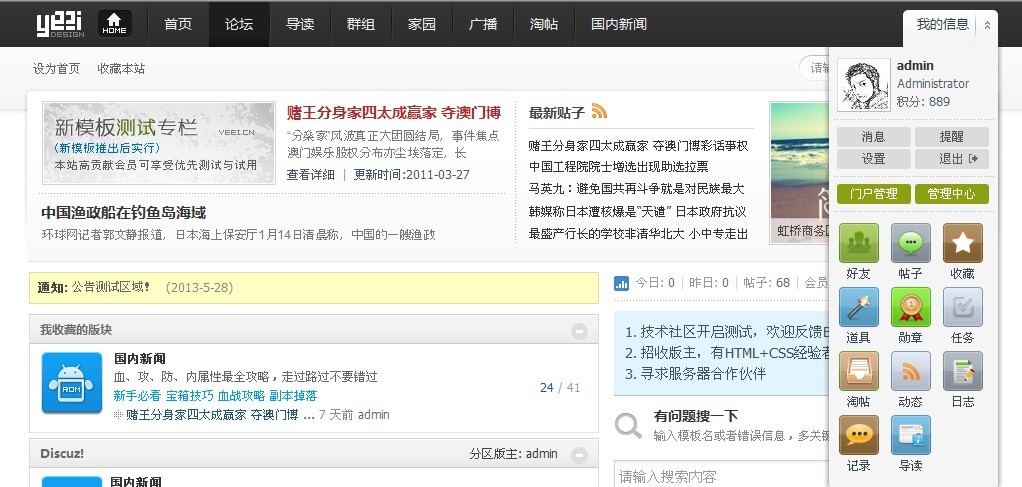
Task: Open the 道具 magic wand icon
Action: tap(858, 307)
